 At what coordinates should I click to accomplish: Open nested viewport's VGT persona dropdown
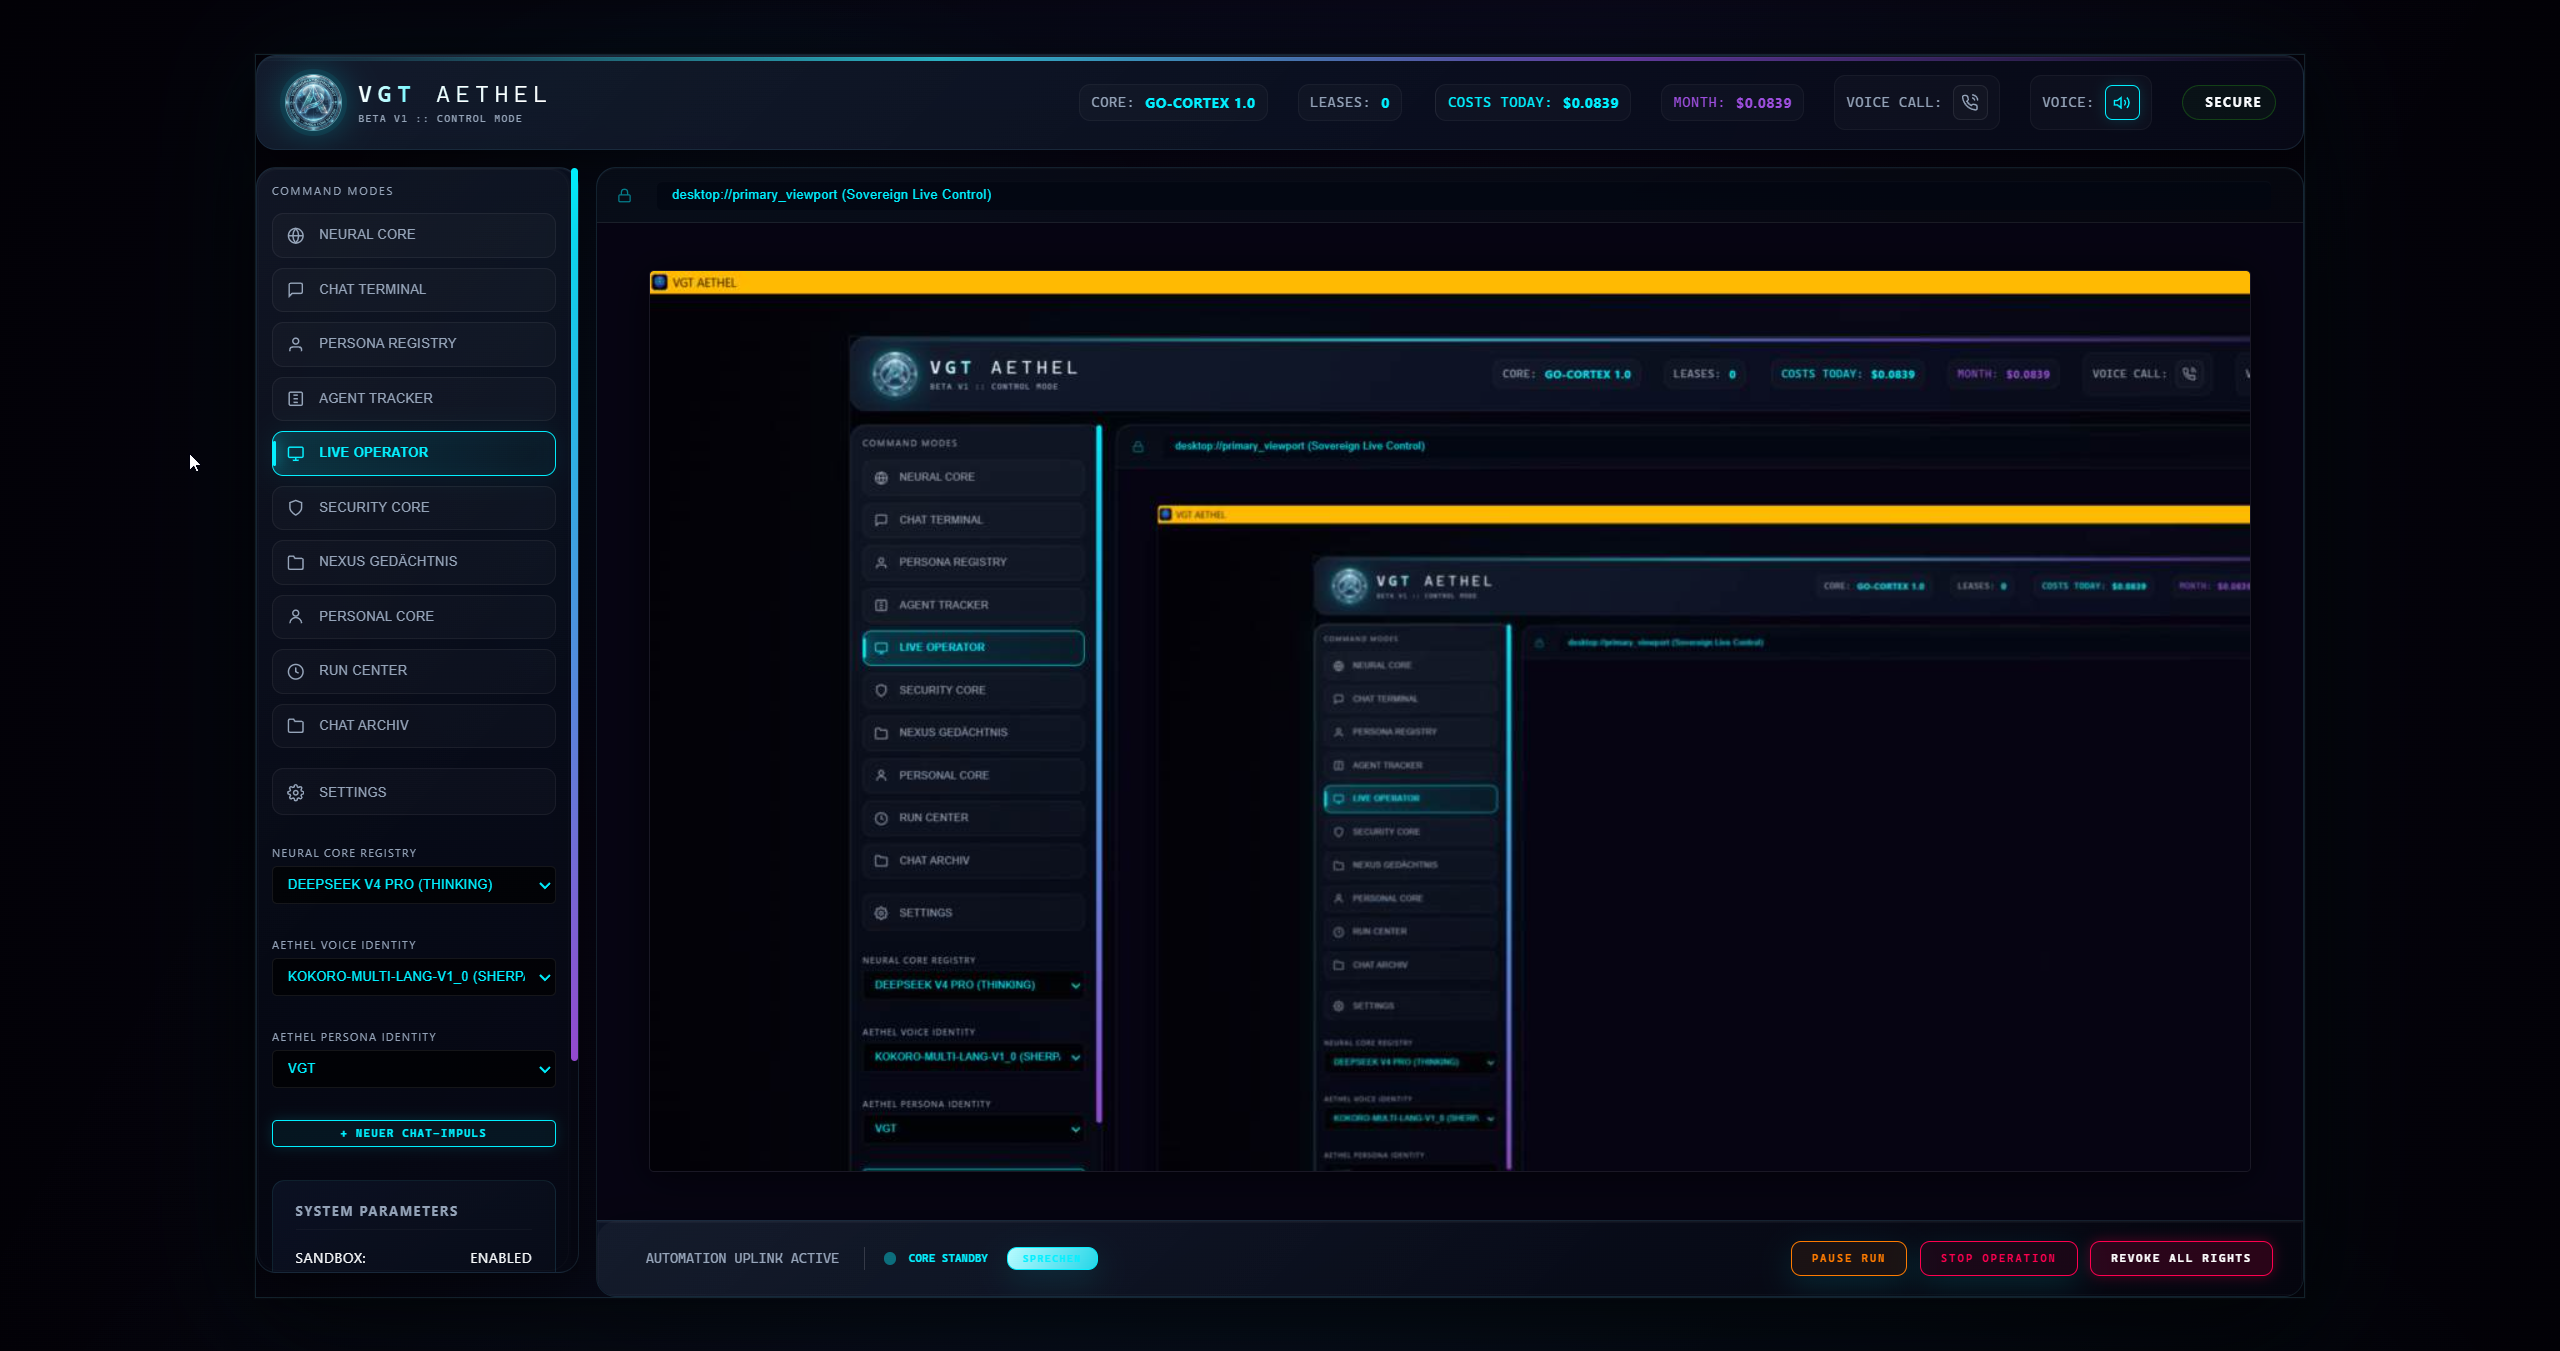point(973,1129)
